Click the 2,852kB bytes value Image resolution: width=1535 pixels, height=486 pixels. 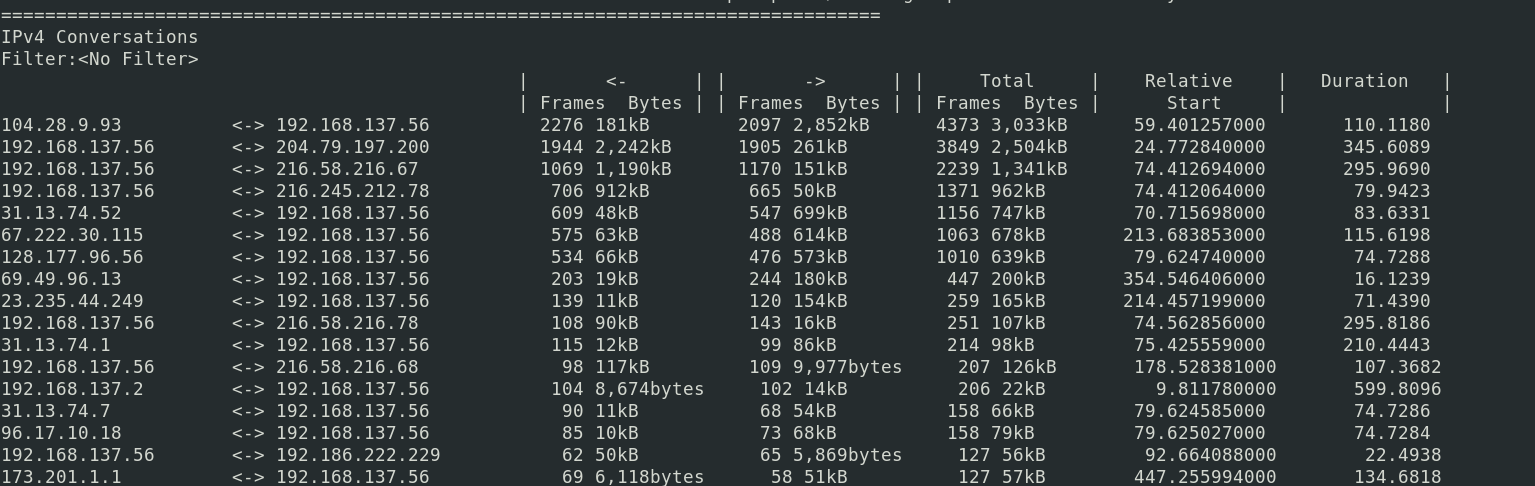point(831,125)
